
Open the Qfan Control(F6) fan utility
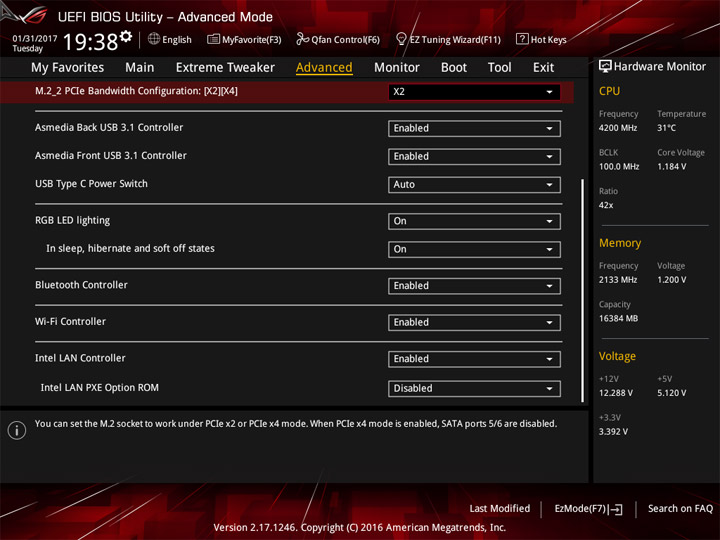click(x=338, y=39)
